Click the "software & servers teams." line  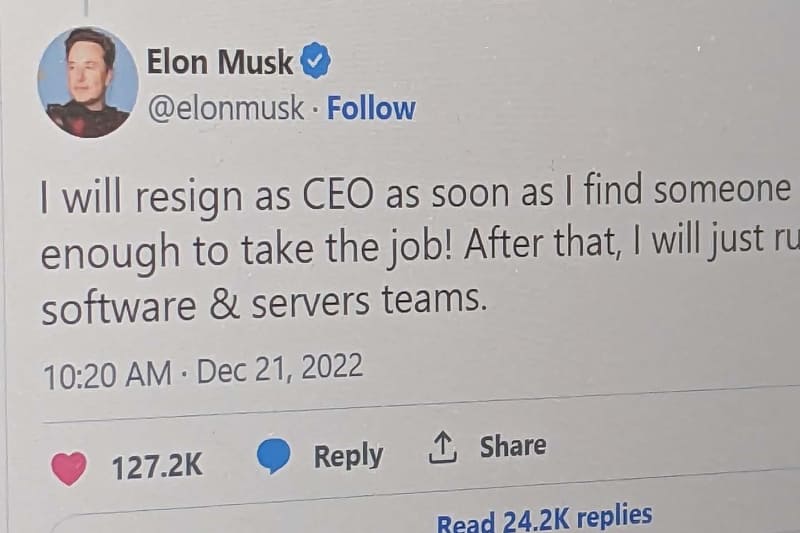[263, 307]
